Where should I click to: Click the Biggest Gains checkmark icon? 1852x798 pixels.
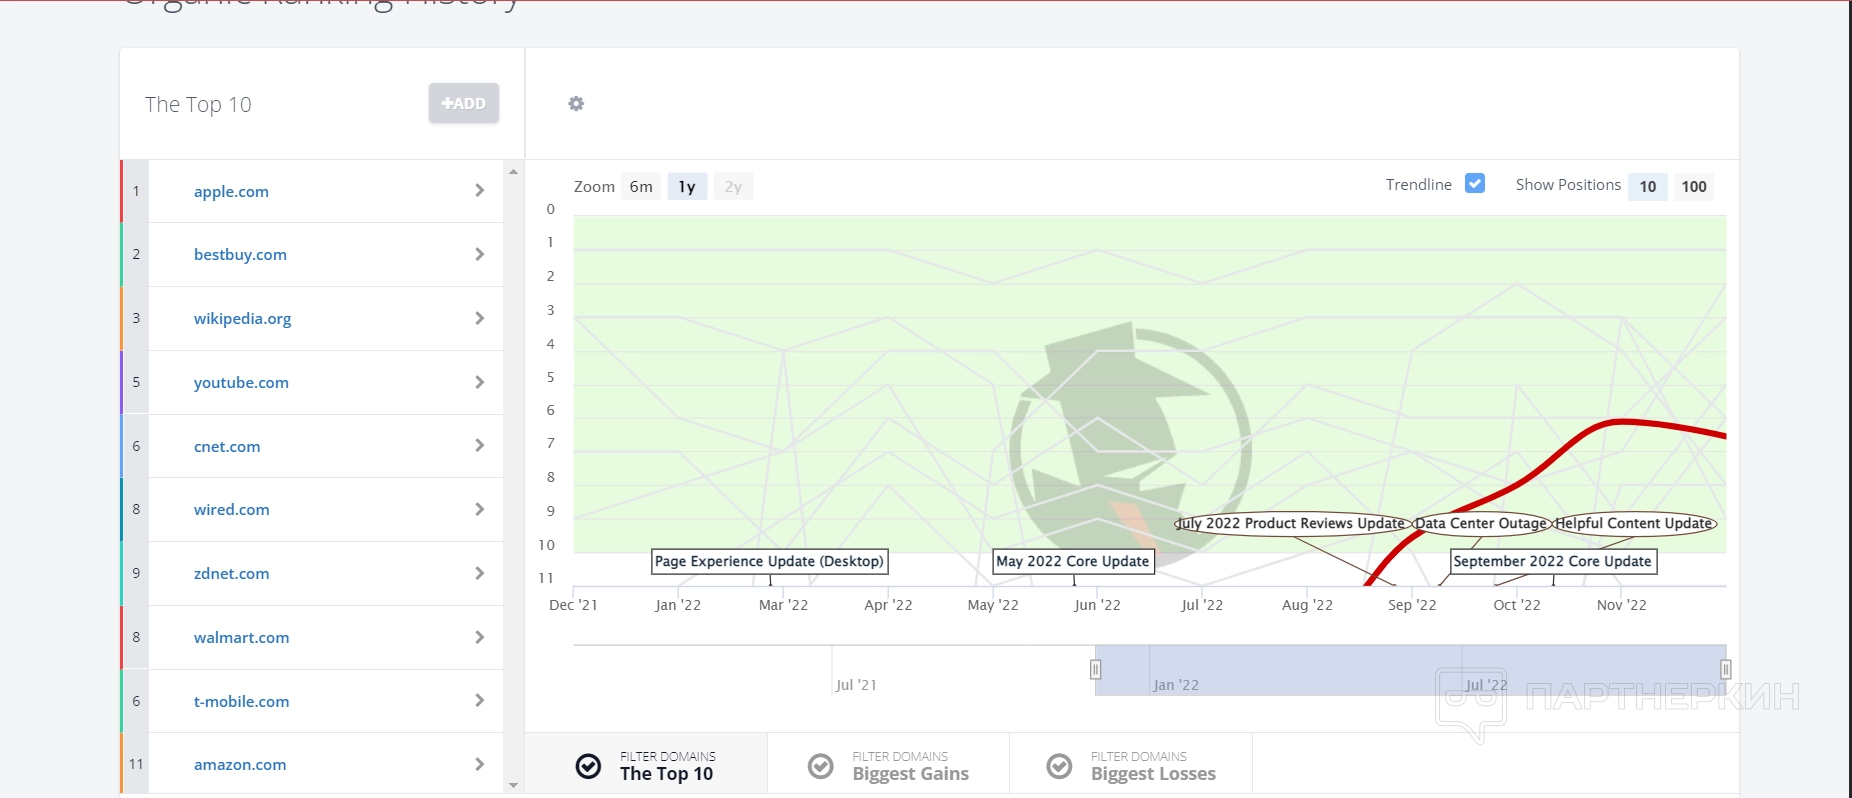(x=821, y=766)
